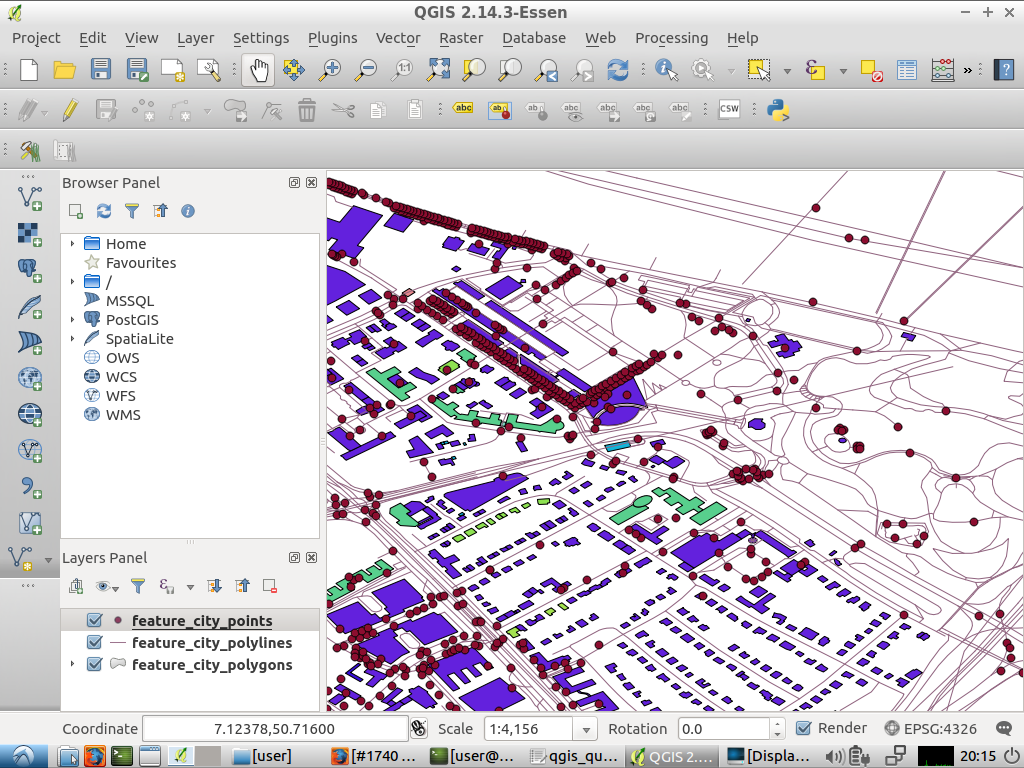Expand the PostGIS node
The width and height of the screenshot is (1024, 768).
72,319
